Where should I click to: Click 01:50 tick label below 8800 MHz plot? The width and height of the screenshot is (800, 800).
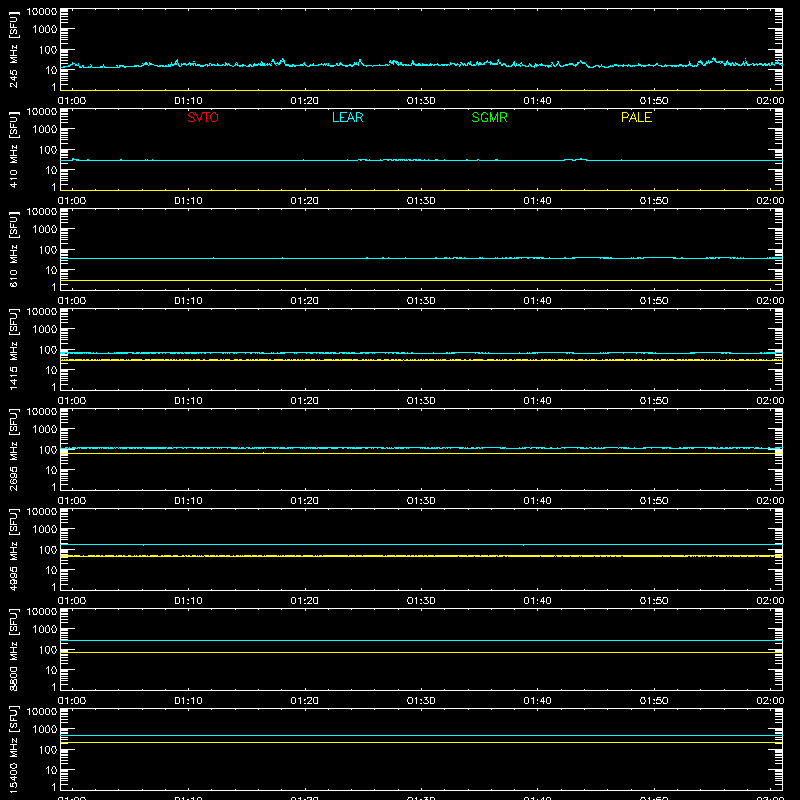click(x=654, y=701)
